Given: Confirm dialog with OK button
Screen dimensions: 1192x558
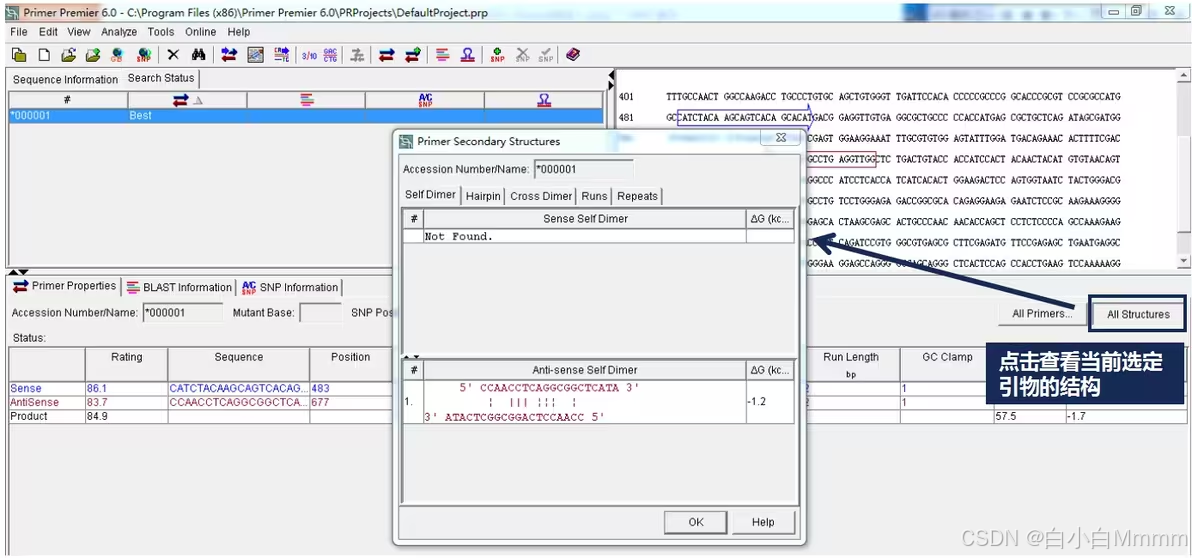Looking at the screenshot, I should coord(696,522).
